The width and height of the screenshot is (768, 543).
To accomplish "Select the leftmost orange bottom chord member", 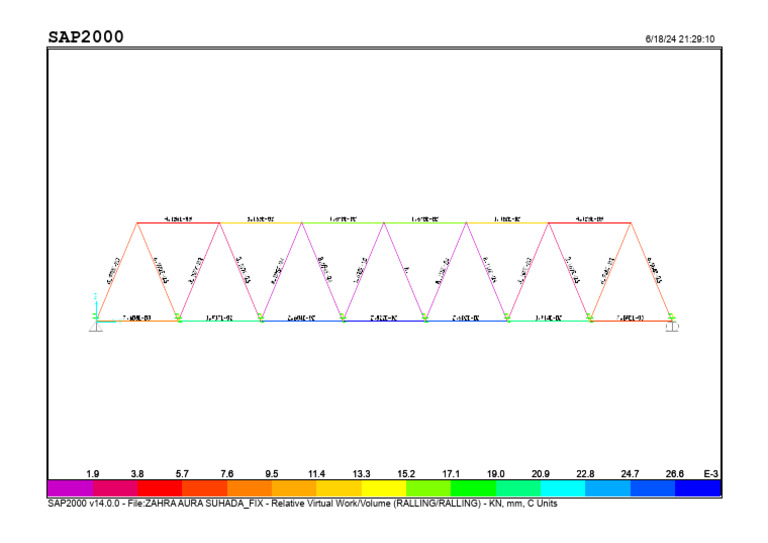I will click(x=137, y=321).
